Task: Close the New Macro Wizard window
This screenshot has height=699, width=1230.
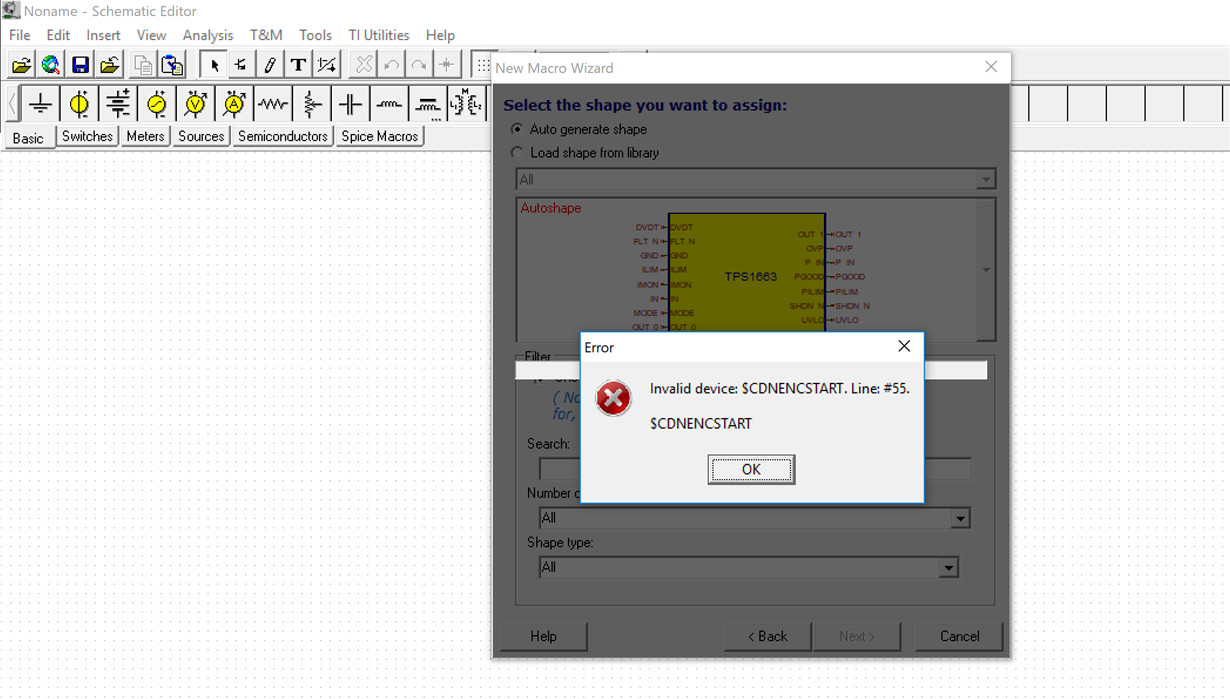Action: (x=991, y=67)
